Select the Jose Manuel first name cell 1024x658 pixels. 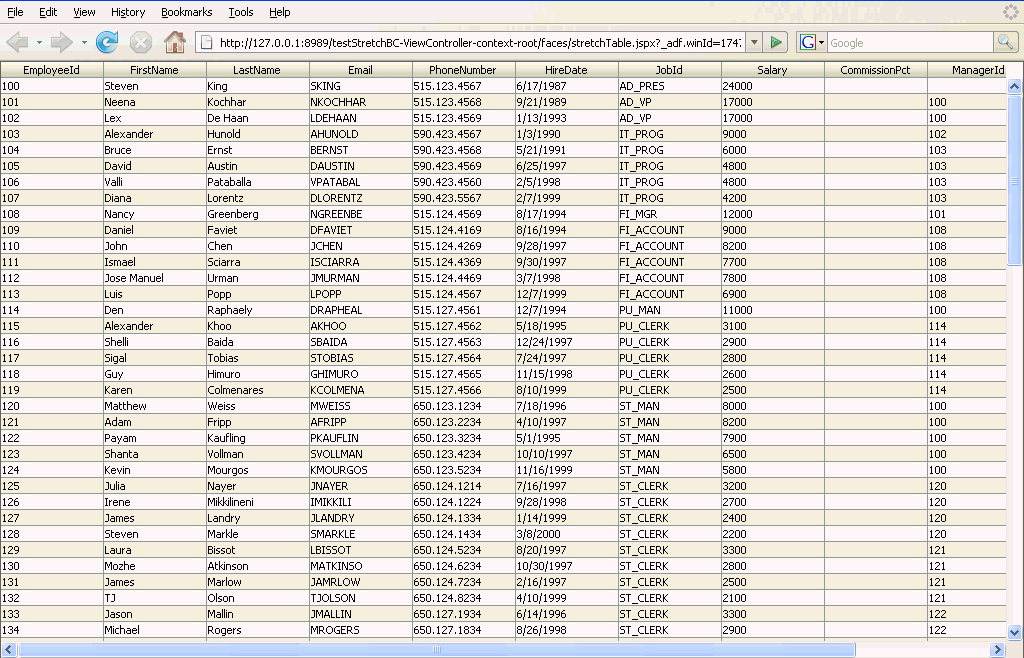[x=155, y=278]
